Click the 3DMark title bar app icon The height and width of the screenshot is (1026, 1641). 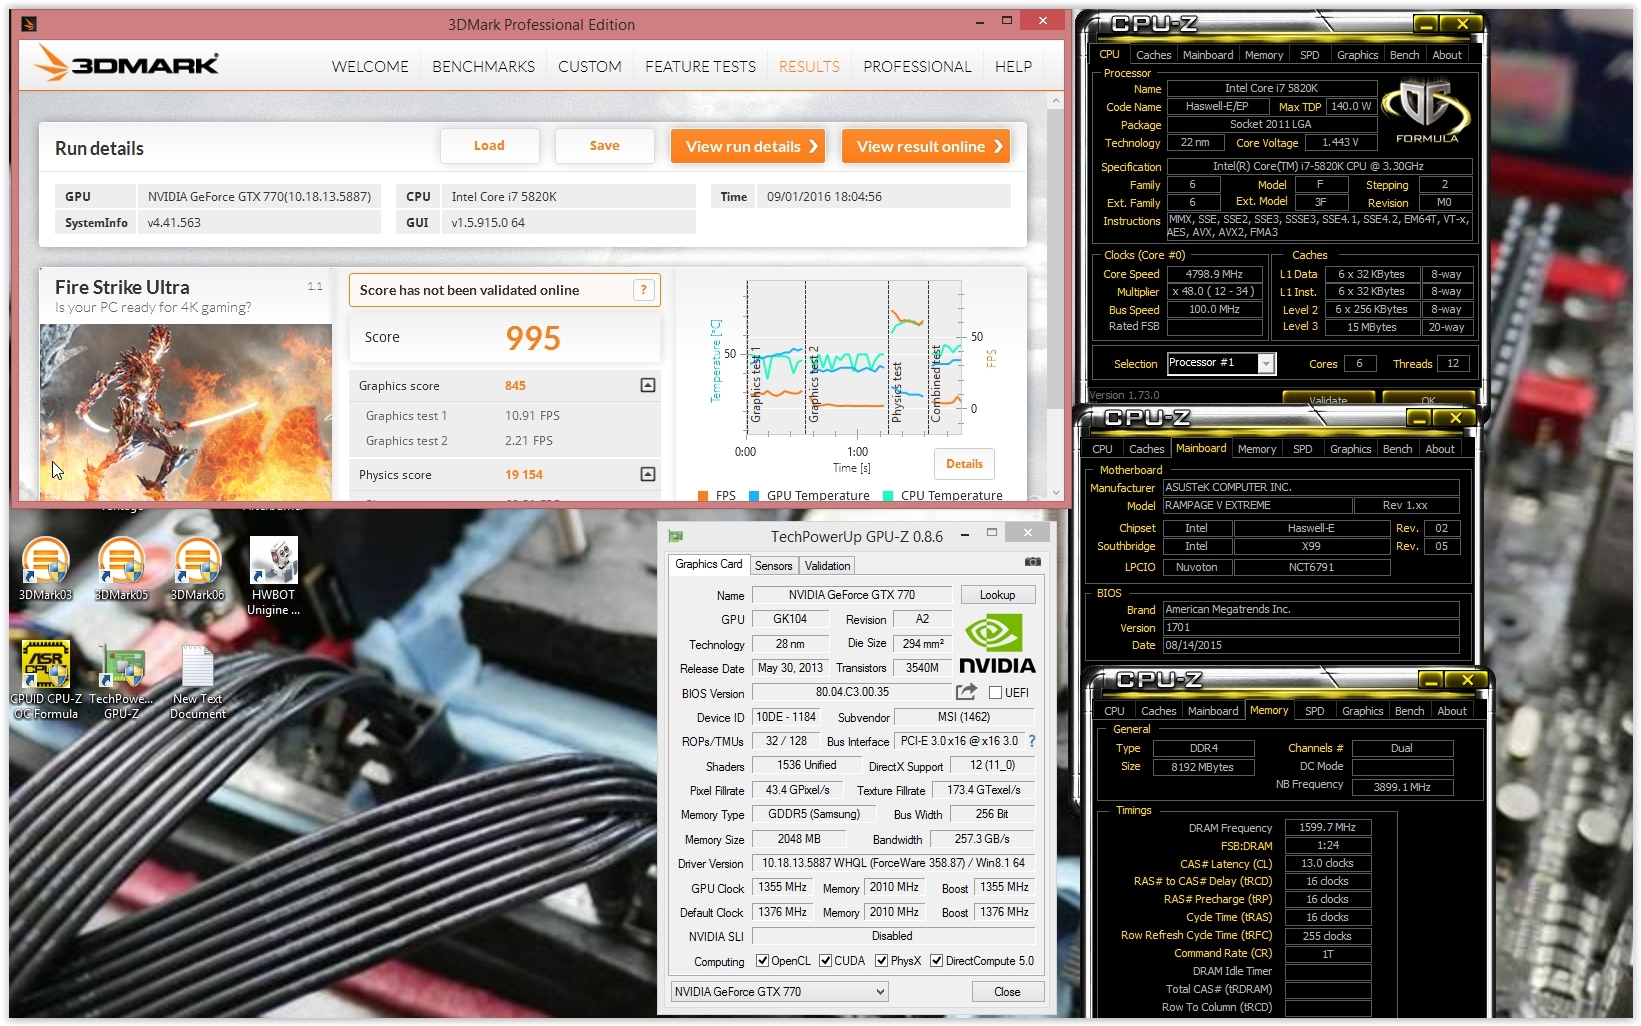[x=29, y=24]
